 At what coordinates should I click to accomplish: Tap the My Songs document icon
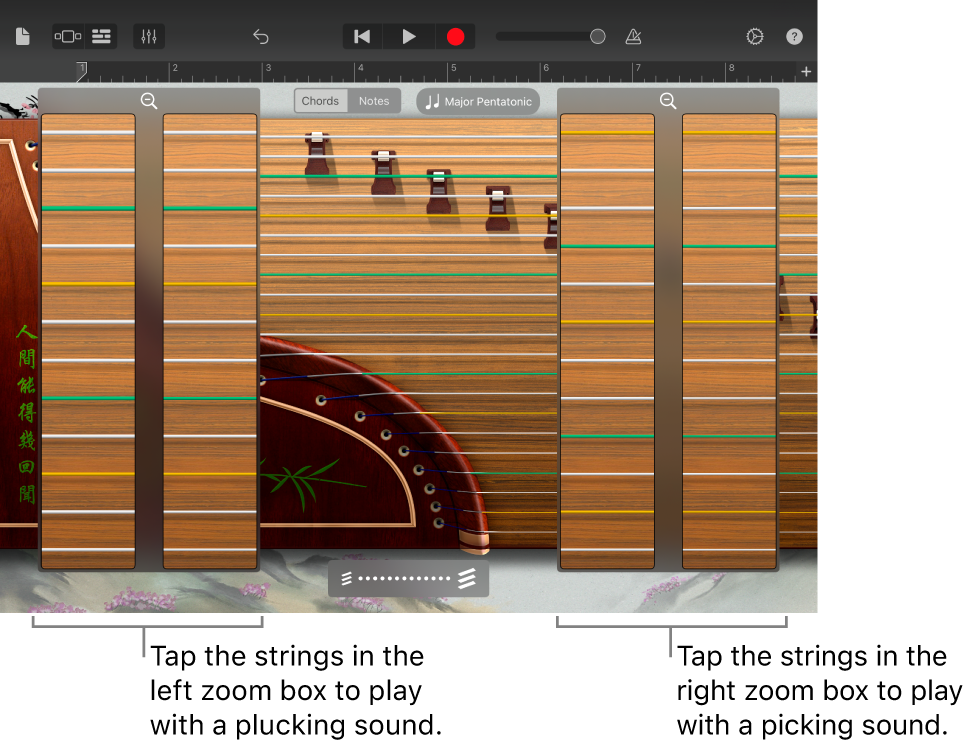(22, 36)
